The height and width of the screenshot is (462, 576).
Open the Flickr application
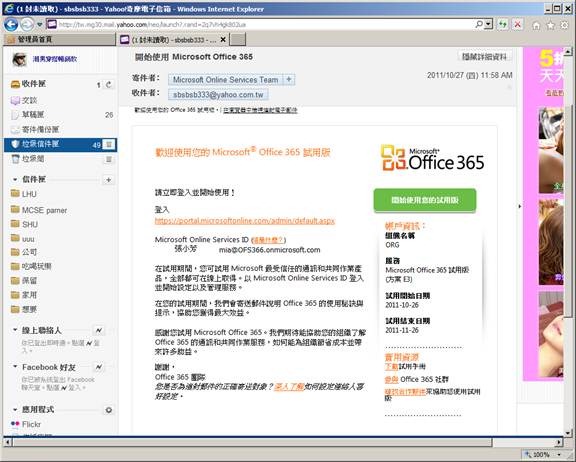point(31,424)
